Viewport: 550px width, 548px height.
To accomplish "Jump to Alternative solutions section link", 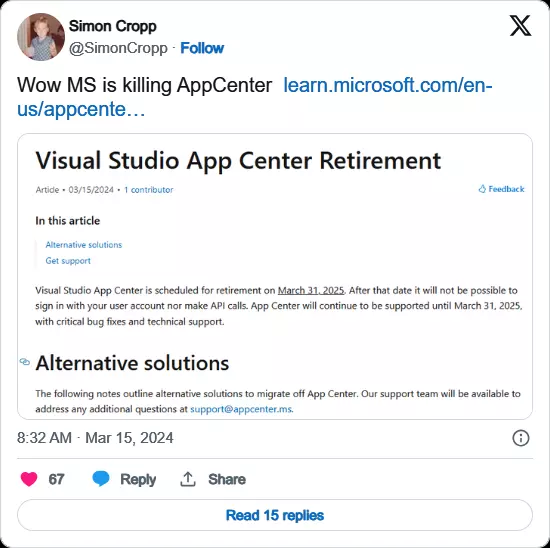I will [84, 245].
